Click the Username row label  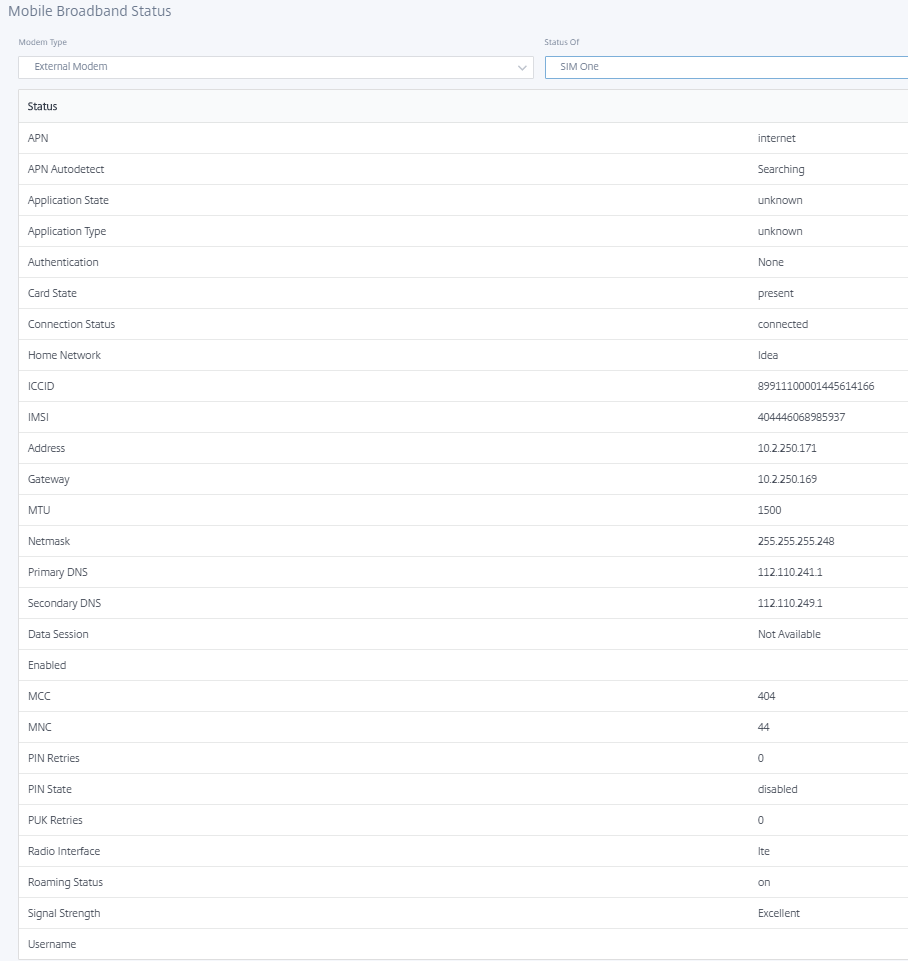point(51,944)
